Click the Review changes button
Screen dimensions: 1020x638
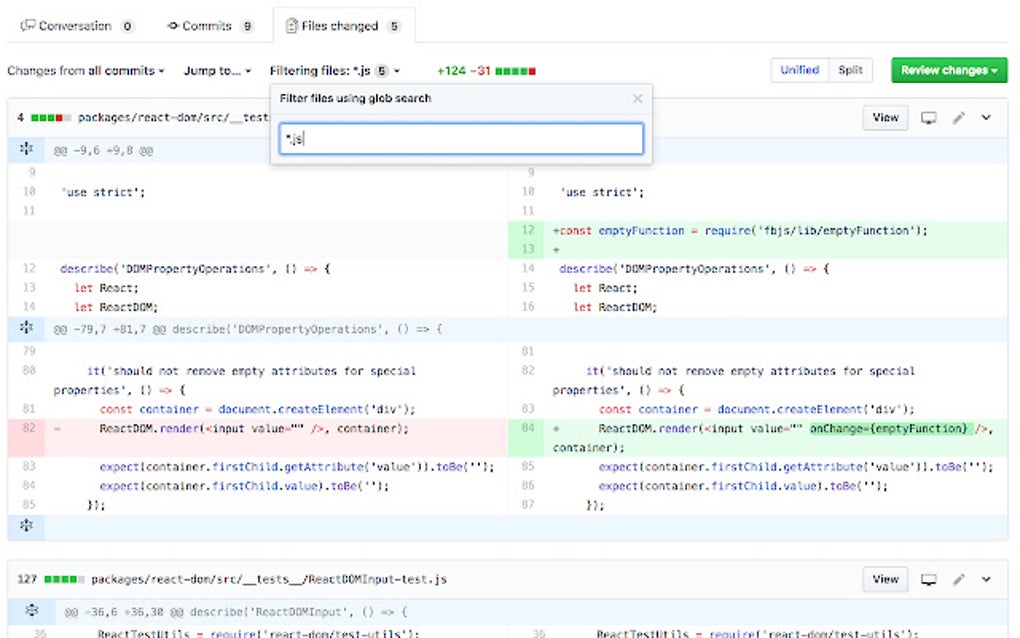[948, 70]
